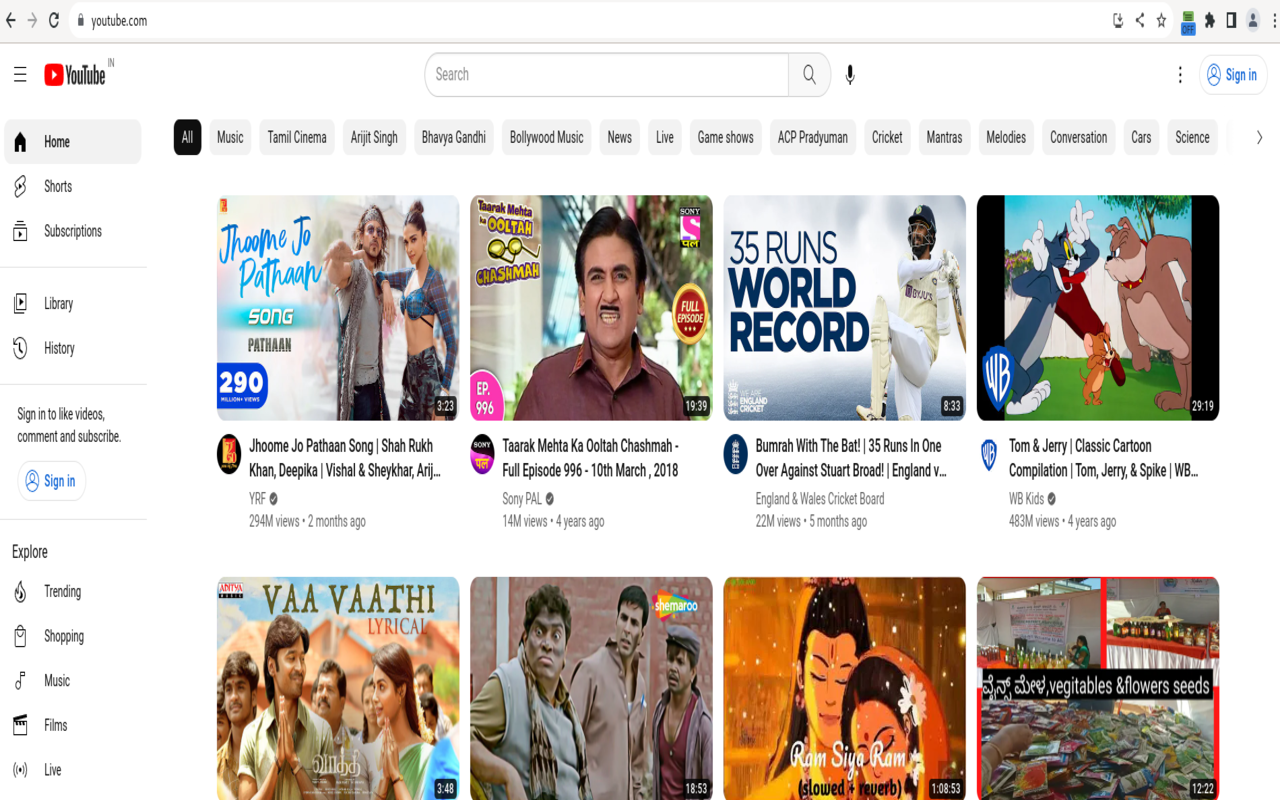This screenshot has width=1280, height=800.
Task: Open the browser profile avatar
Action: click(x=1253, y=20)
